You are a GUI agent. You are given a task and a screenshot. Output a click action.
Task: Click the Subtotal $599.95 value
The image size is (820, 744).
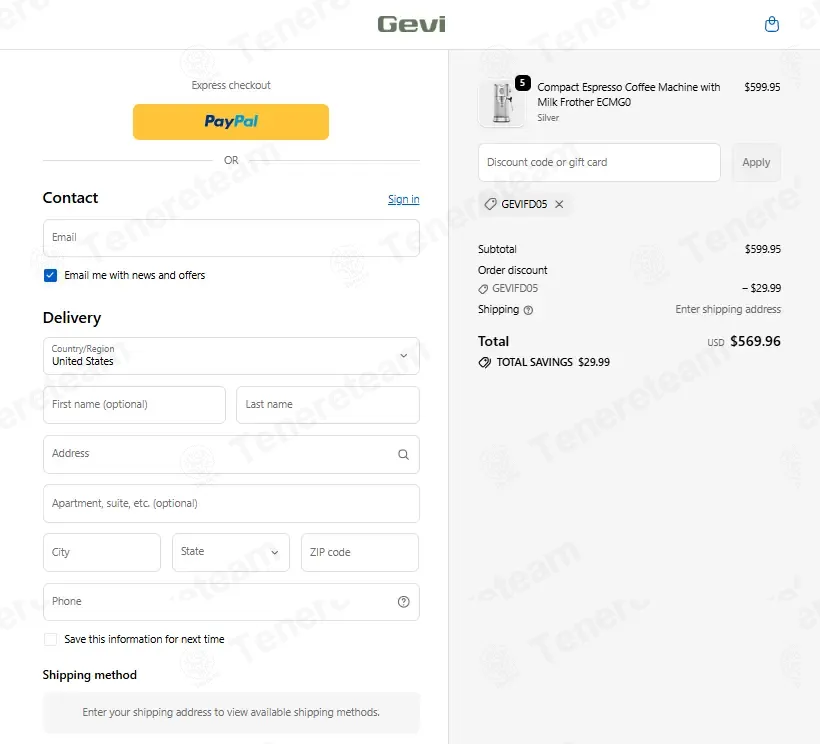click(762, 249)
